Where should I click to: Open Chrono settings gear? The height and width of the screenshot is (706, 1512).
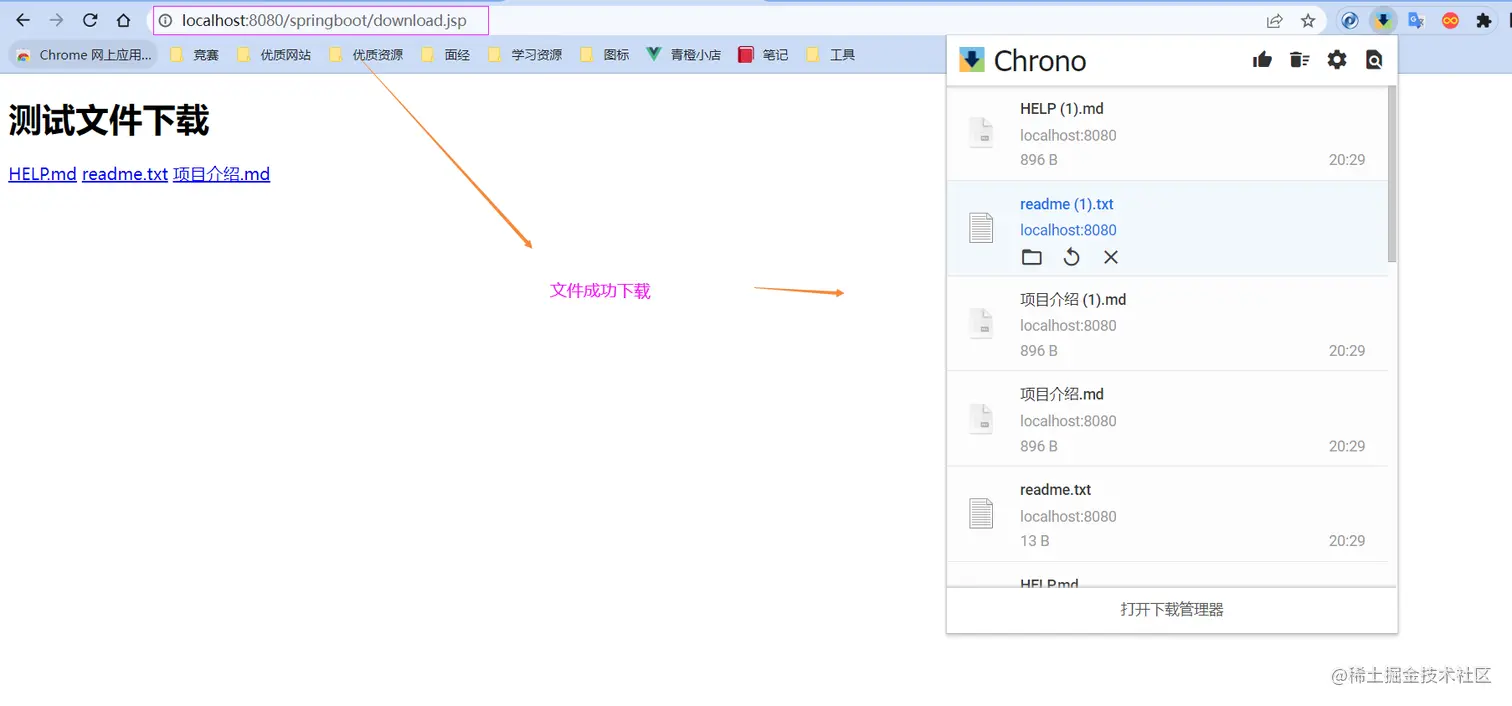pyautogui.click(x=1337, y=60)
